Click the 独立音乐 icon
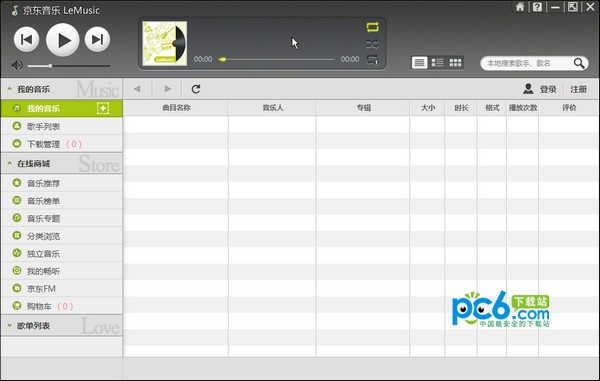600x381 pixels. click(17, 253)
